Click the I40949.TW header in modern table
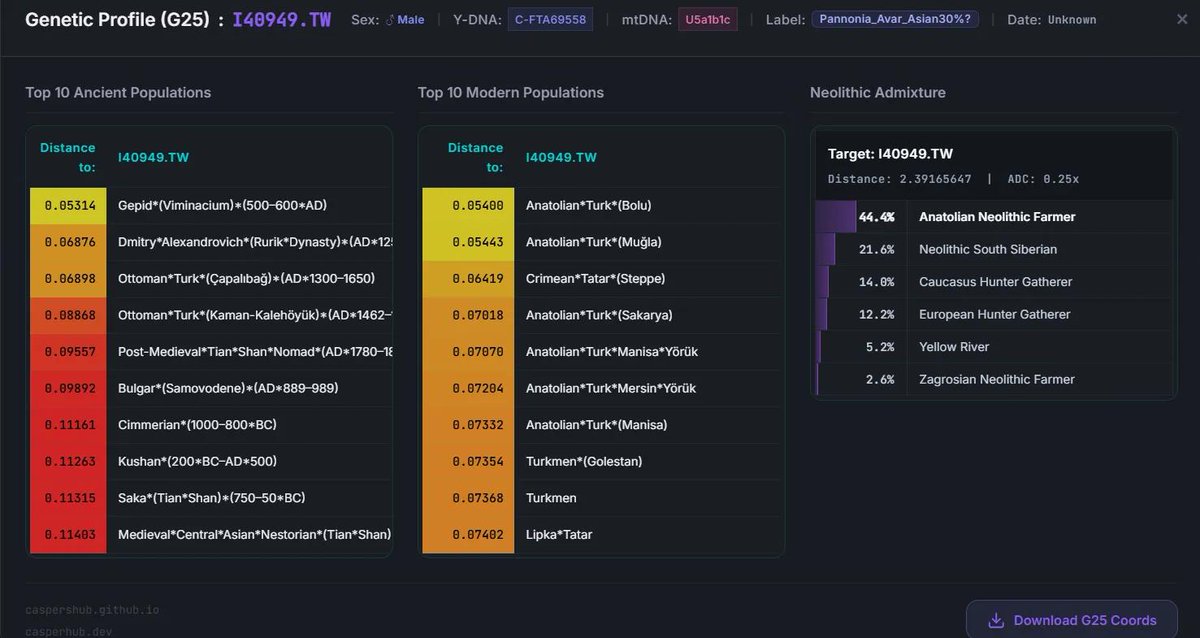This screenshot has width=1200, height=638. click(x=561, y=157)
